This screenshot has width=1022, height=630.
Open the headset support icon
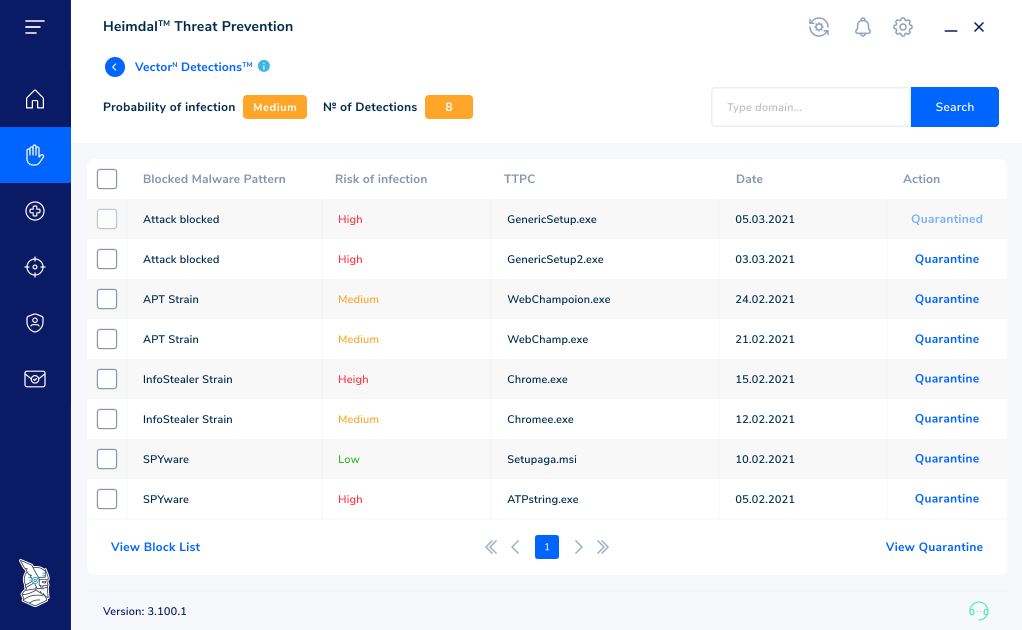point(978,610)
